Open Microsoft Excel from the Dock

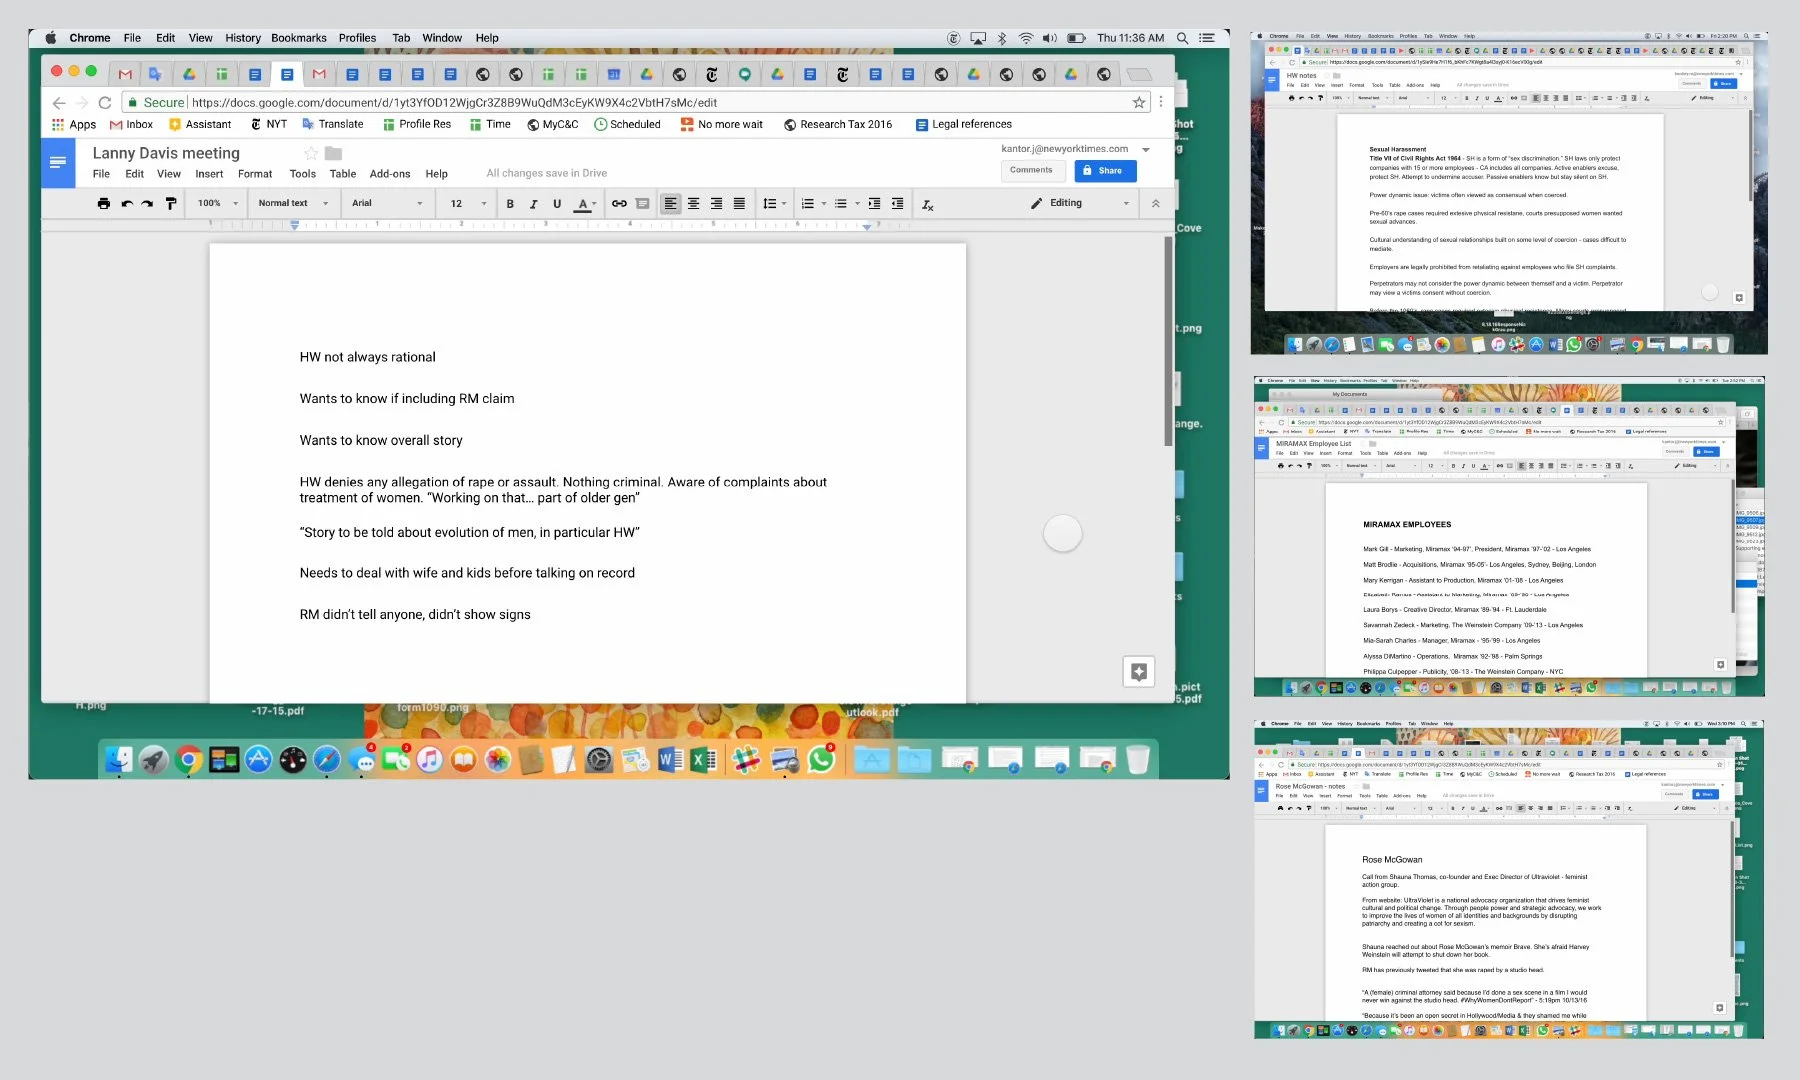(704, 760)
